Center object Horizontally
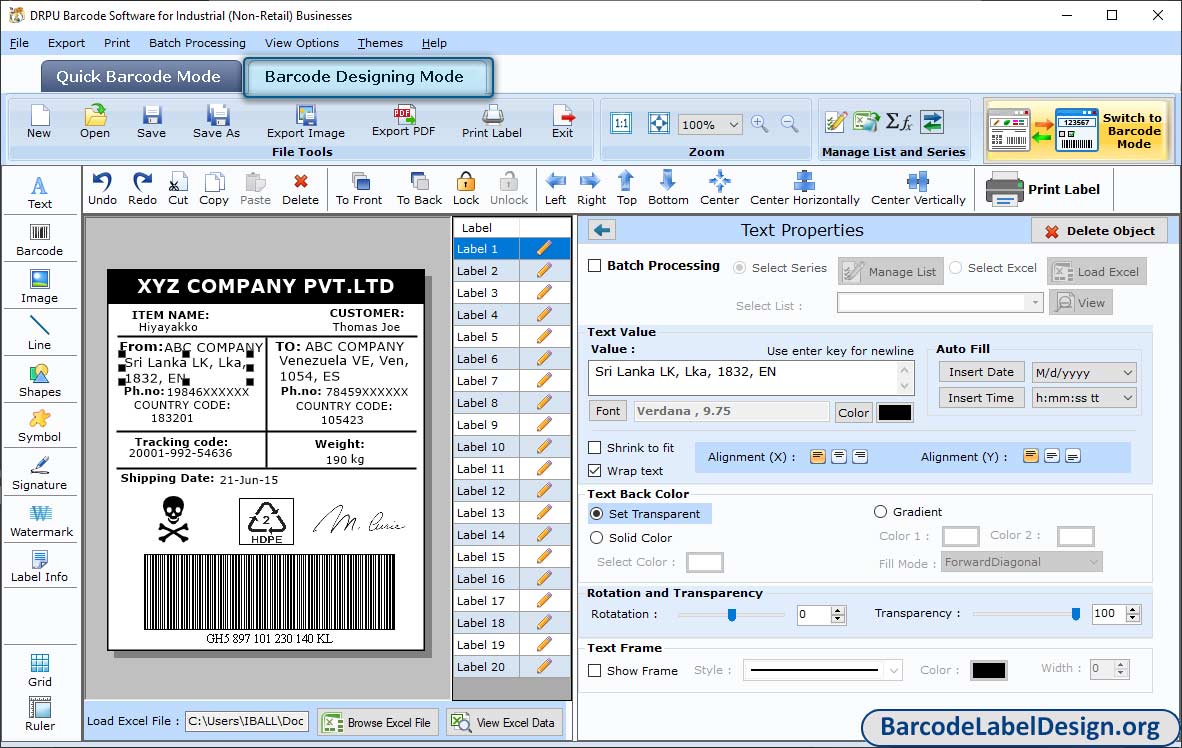Screen dimensions: 1182x748 click(x=804, y=189)
